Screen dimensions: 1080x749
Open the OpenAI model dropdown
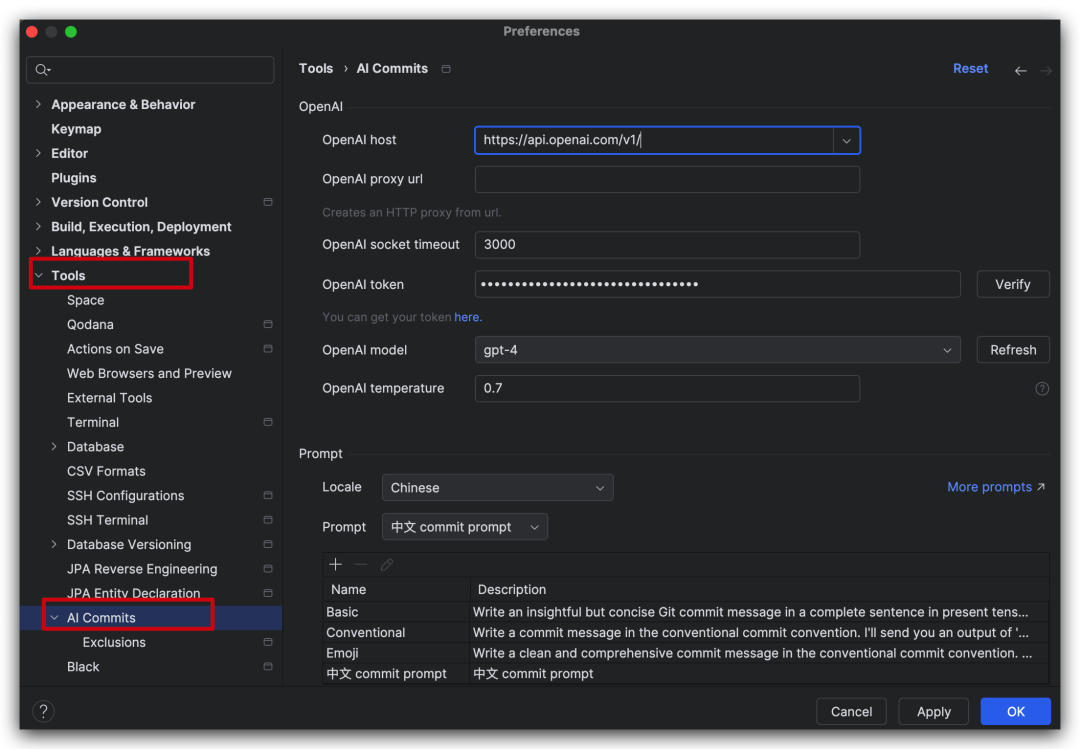point(717,350)
